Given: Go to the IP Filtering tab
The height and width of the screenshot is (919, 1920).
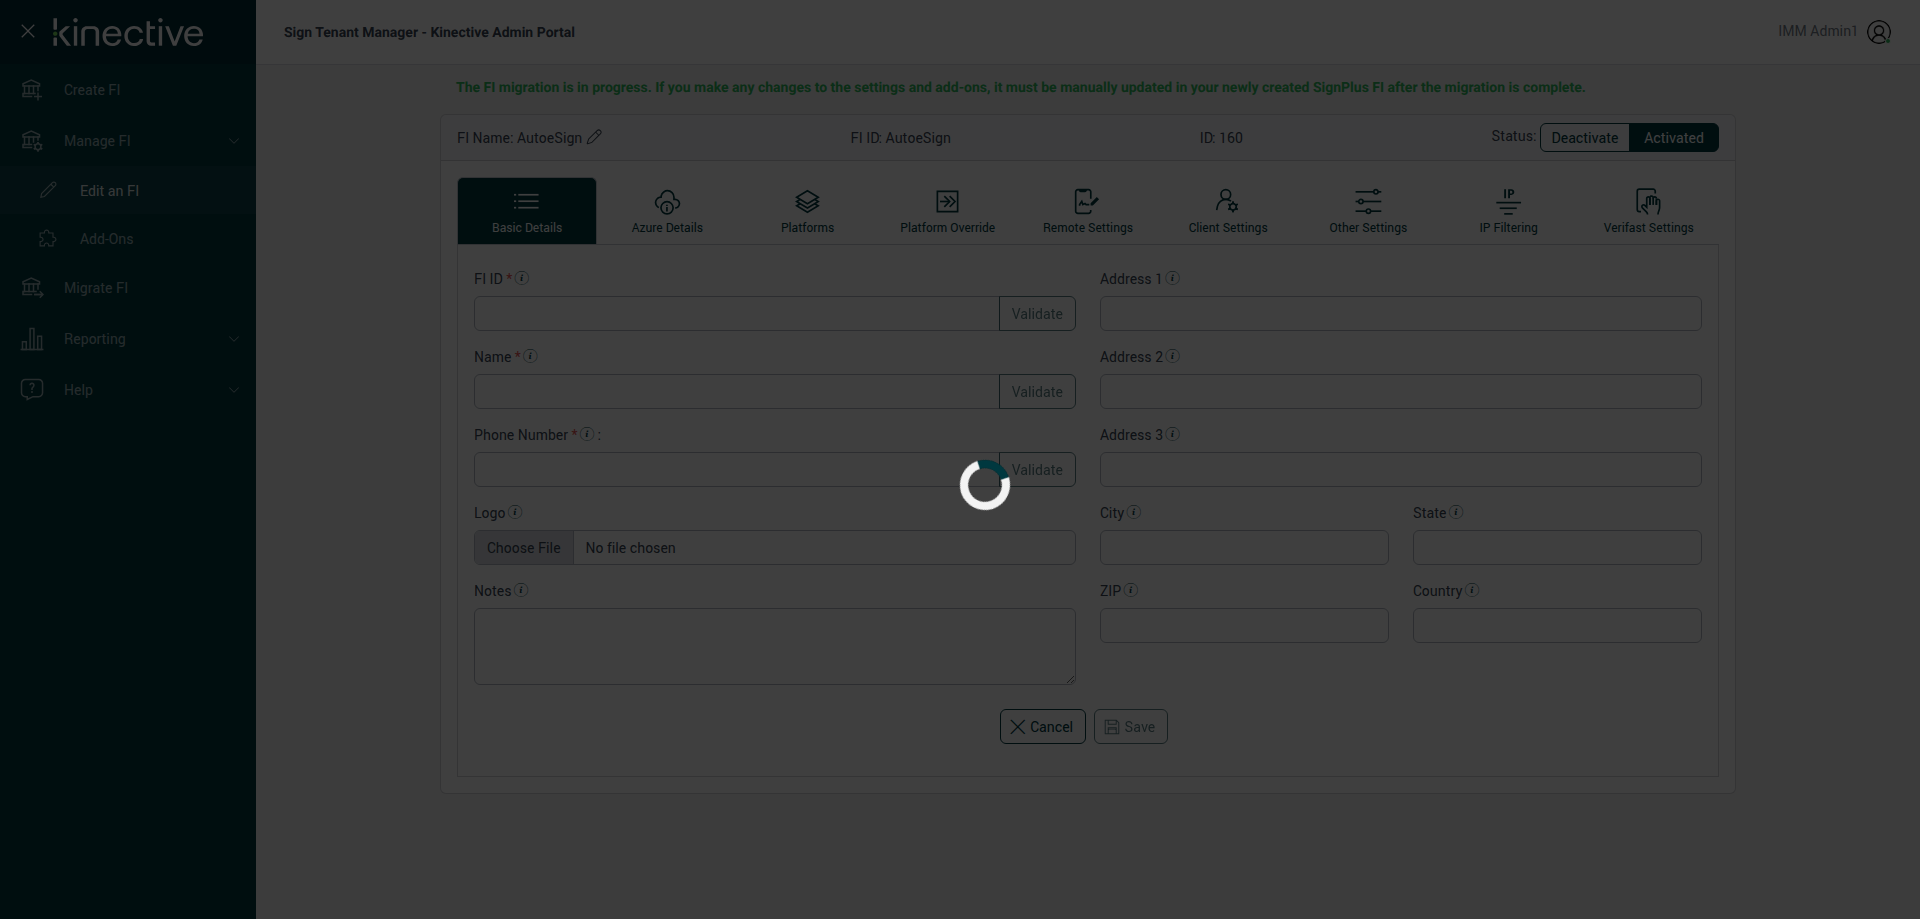Looking at the screenshot, I should [1508, 211].
